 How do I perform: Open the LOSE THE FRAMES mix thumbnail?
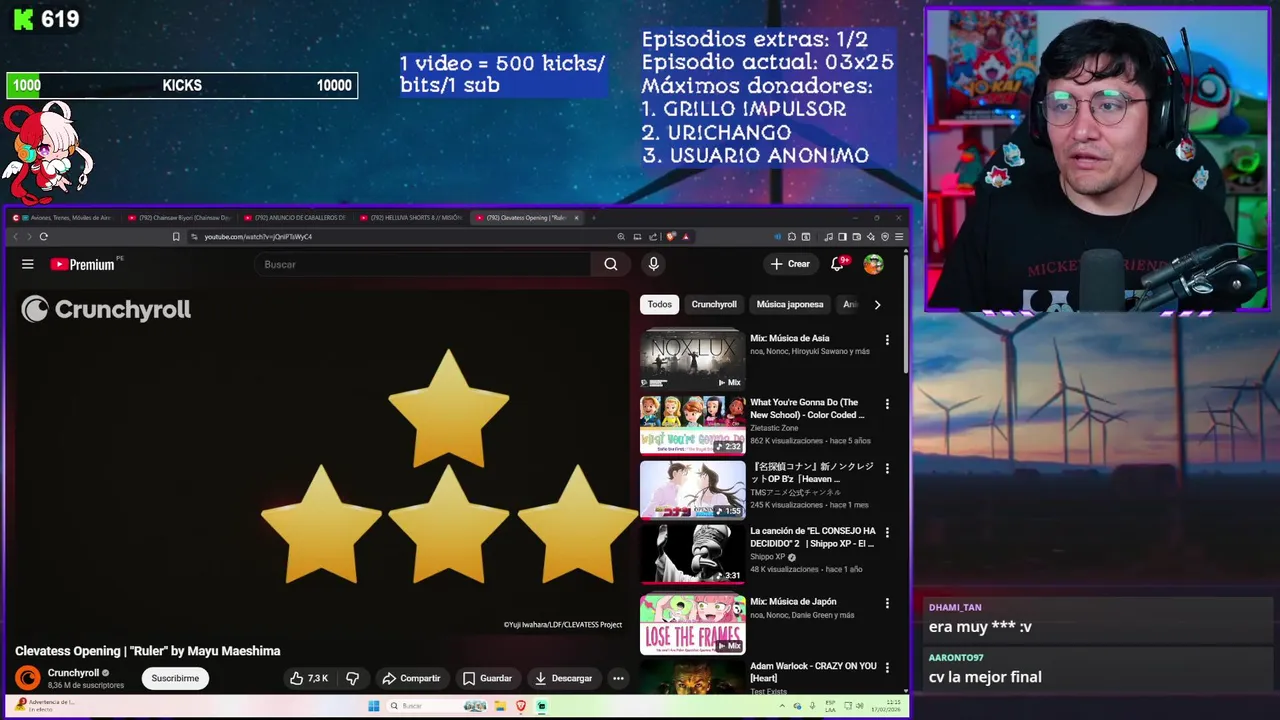click(x=692, y=624)
